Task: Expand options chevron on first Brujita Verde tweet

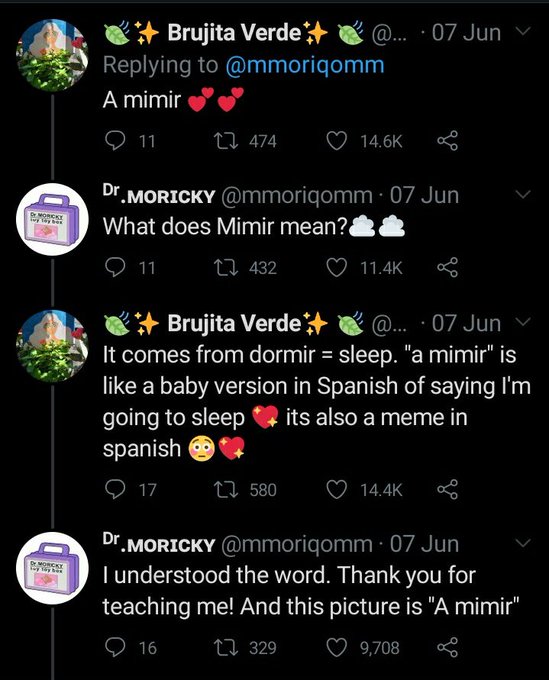Action: pyautogui.click(x=524, y=31)
